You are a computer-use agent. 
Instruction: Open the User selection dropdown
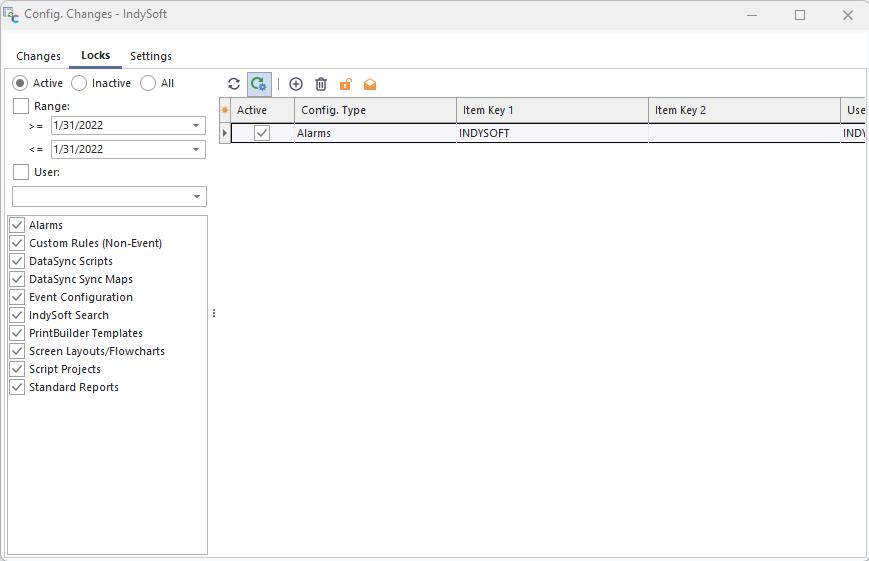[197, 196]
